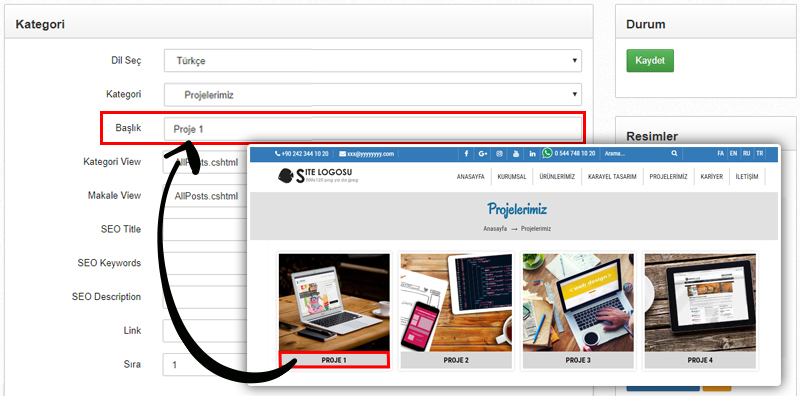
Task: Open the KURUMSAL menu item
Action: pyautogui.click(x=512, y=177)
